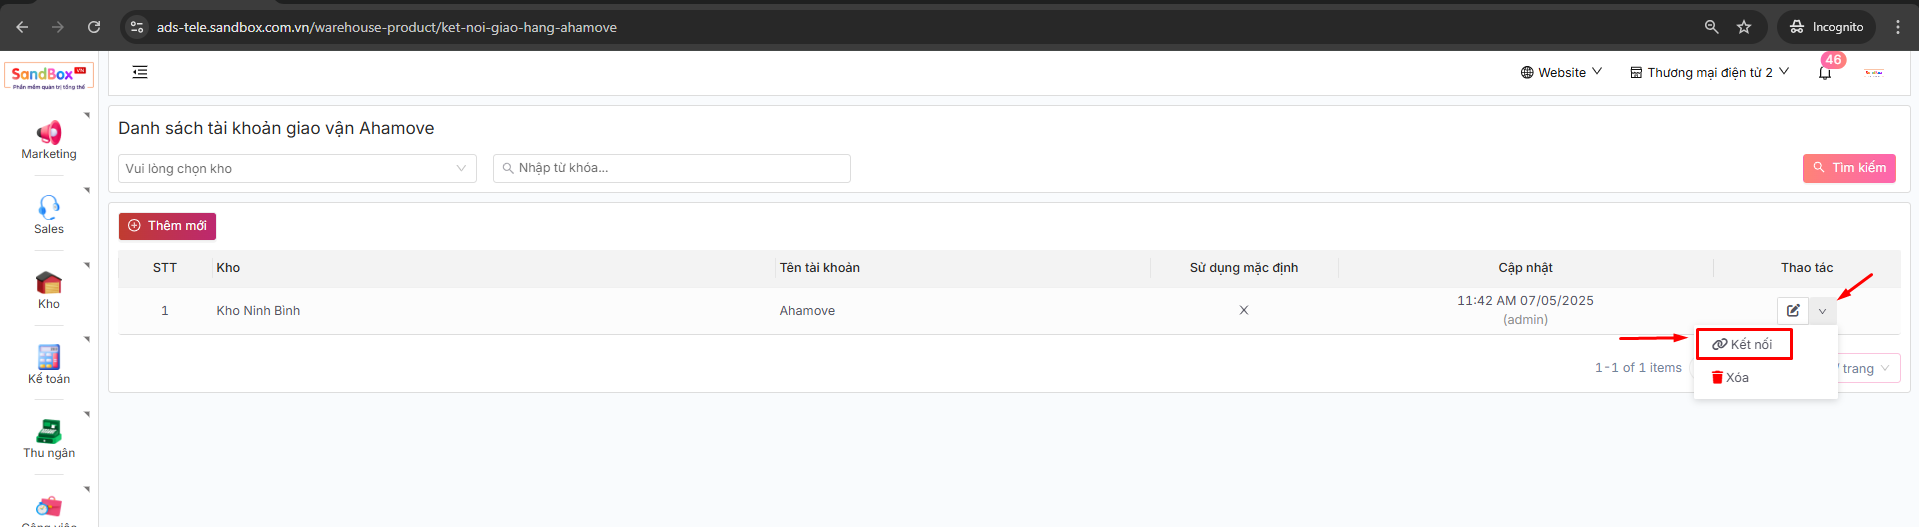
Task: Select 'Kết nối' from action menu
Action: pos(1743,344)
